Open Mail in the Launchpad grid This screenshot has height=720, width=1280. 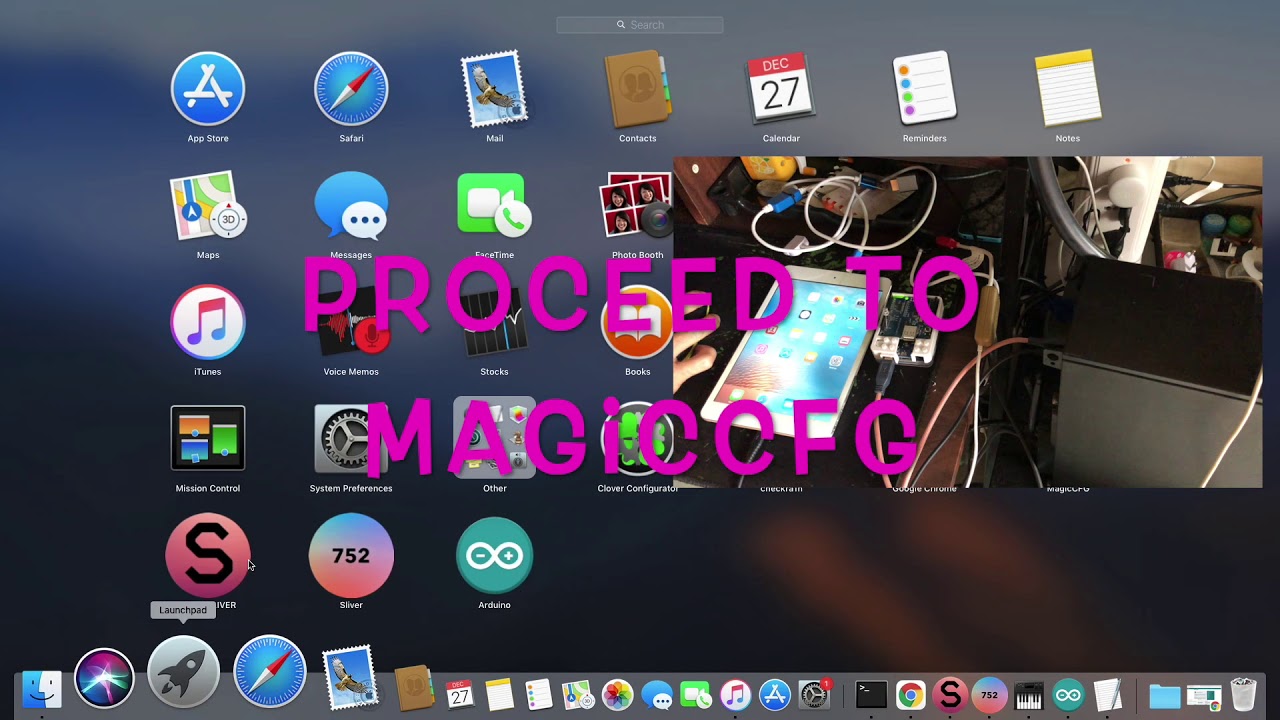495,89
